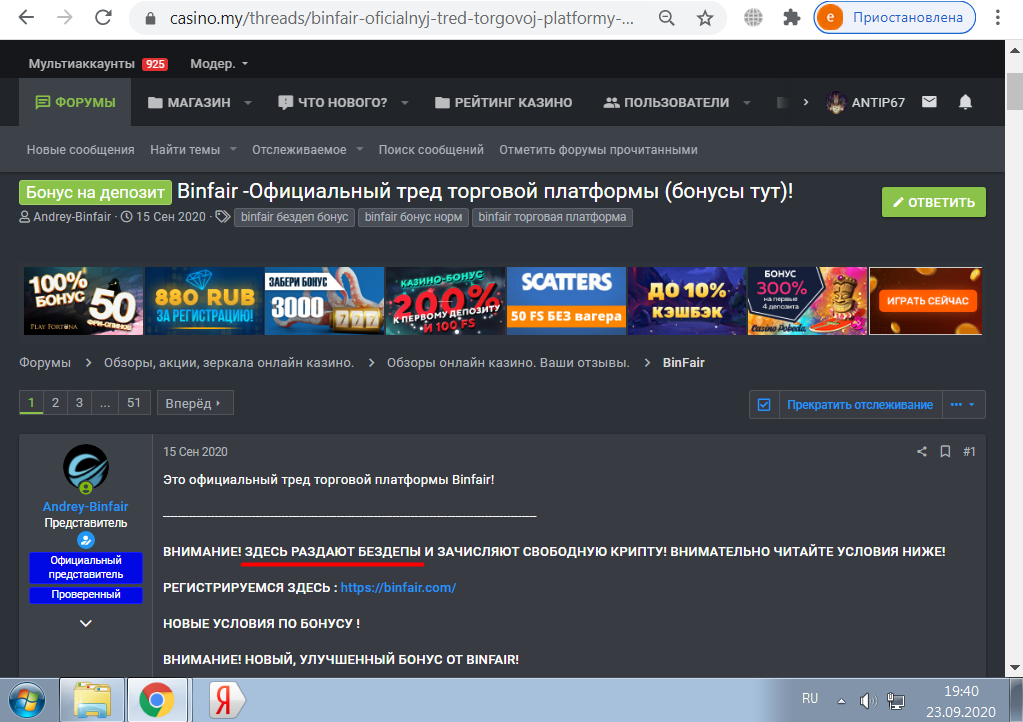Image resolution: width=1023 pixels, height=722 pixels.
Task: Expand the Модер. dropdown
Action: pos(219,64)
